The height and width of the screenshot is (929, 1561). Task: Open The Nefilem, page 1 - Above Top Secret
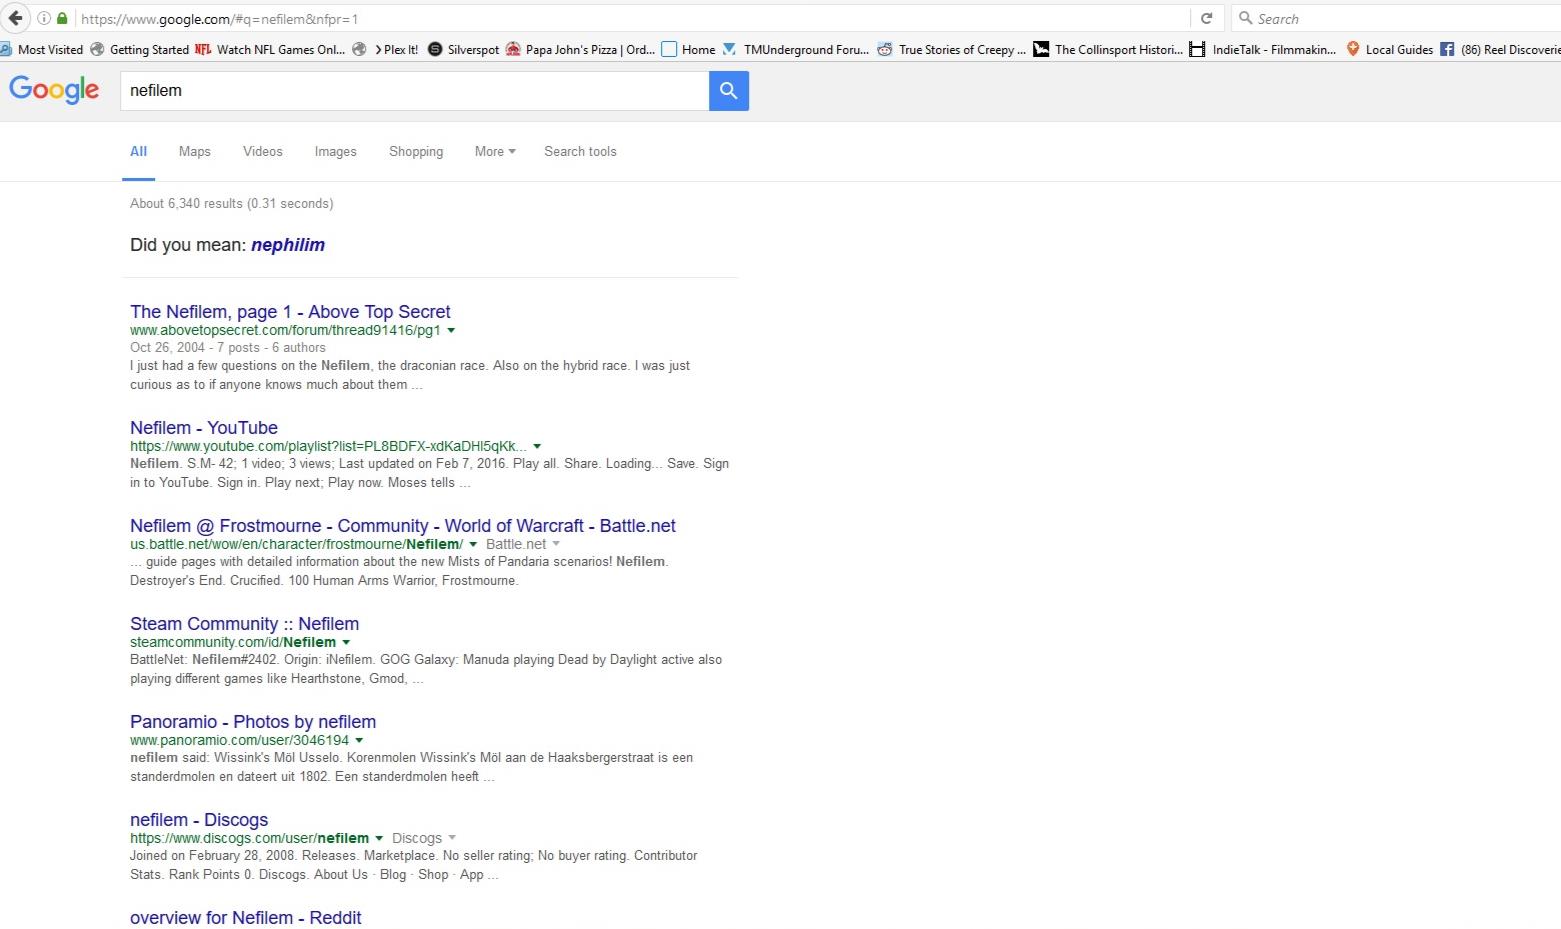click(x=290, y=312)
